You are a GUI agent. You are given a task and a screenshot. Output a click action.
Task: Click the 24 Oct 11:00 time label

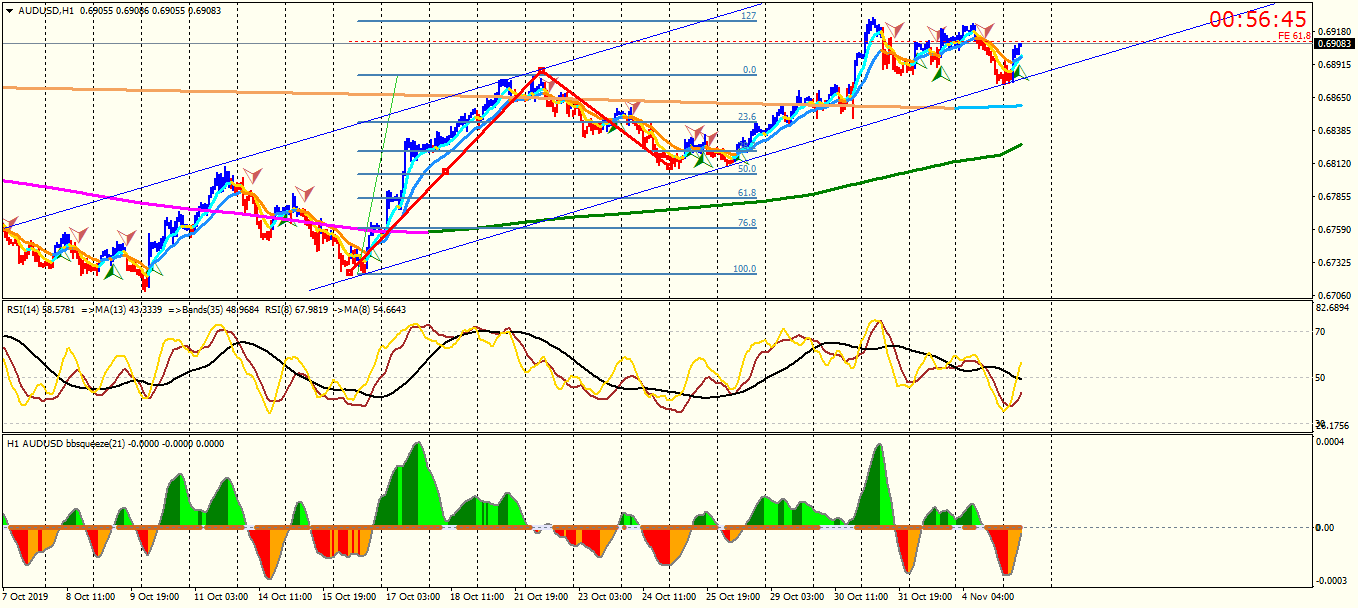[669, 597]
